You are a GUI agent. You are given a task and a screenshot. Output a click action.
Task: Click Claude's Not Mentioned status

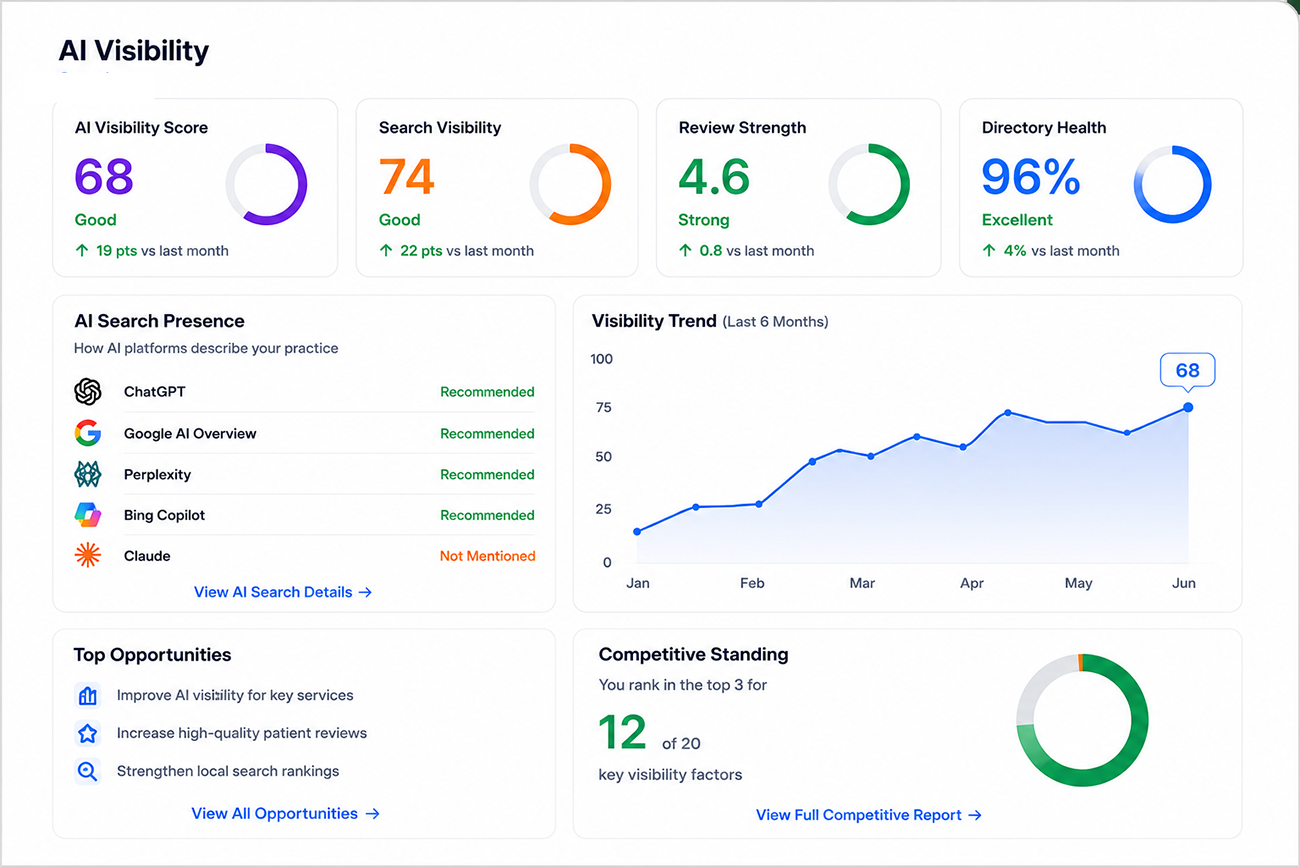click(x=488, y=556)
